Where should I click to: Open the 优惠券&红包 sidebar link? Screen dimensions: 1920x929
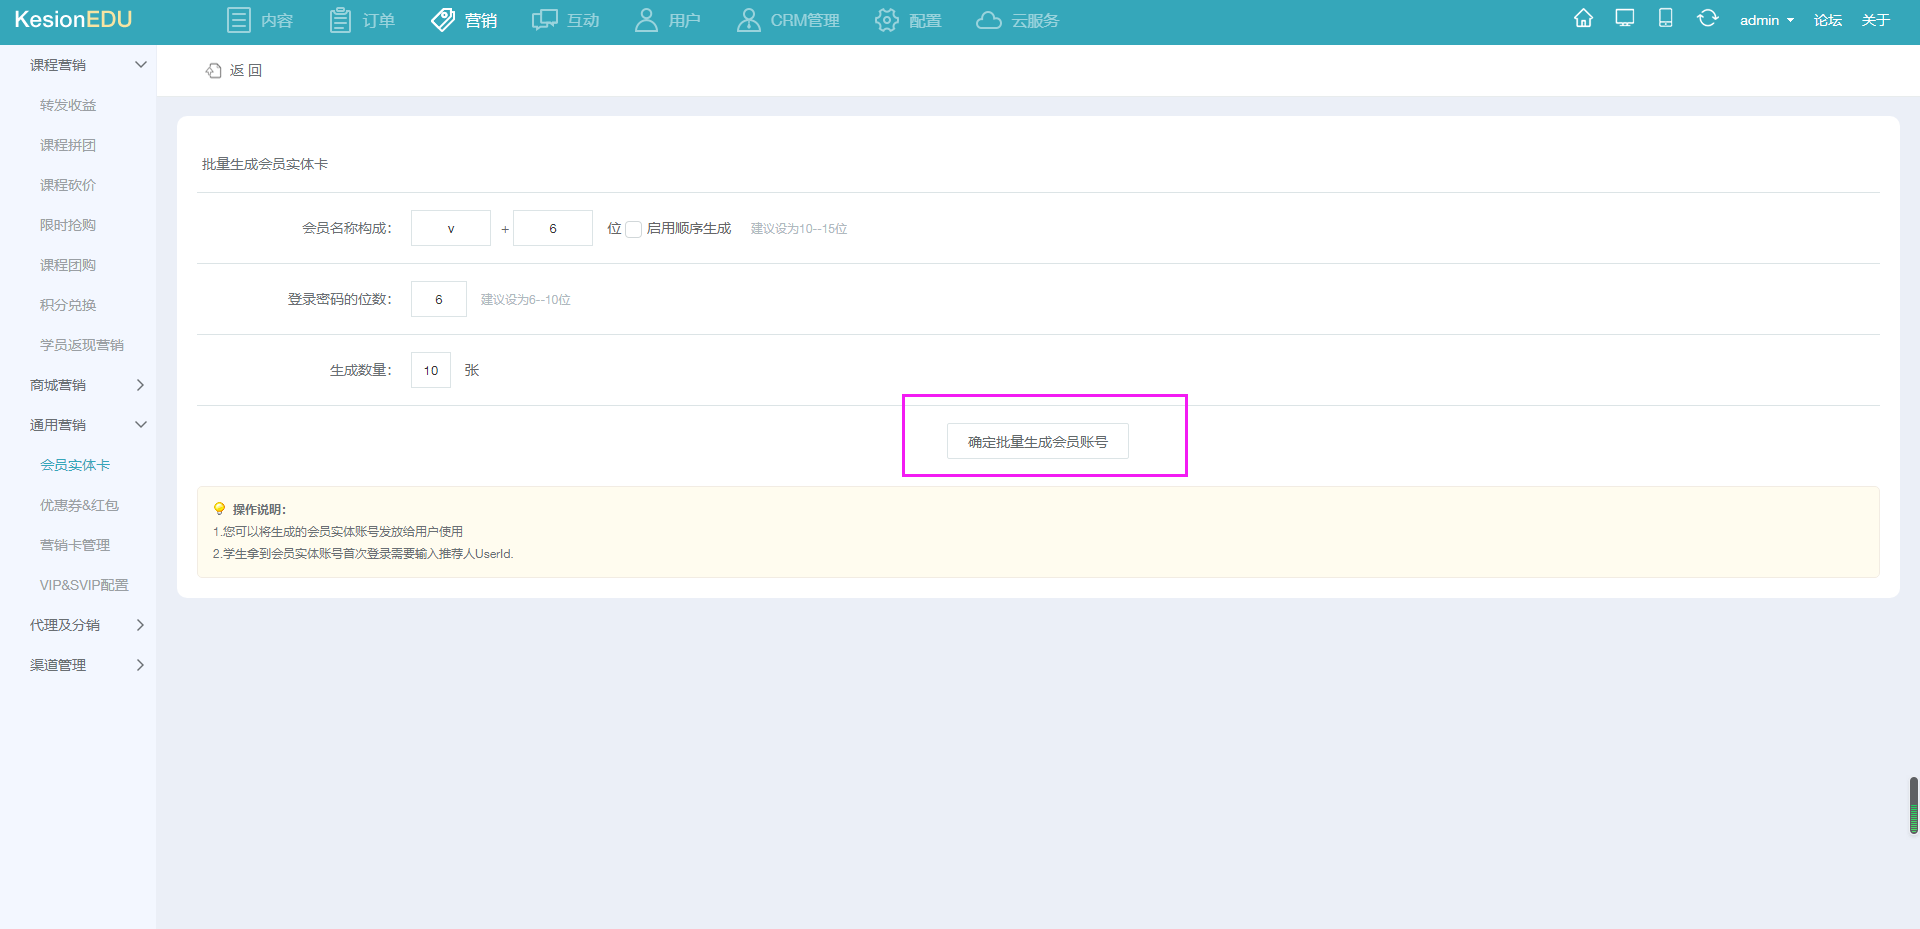click(79, 505)
